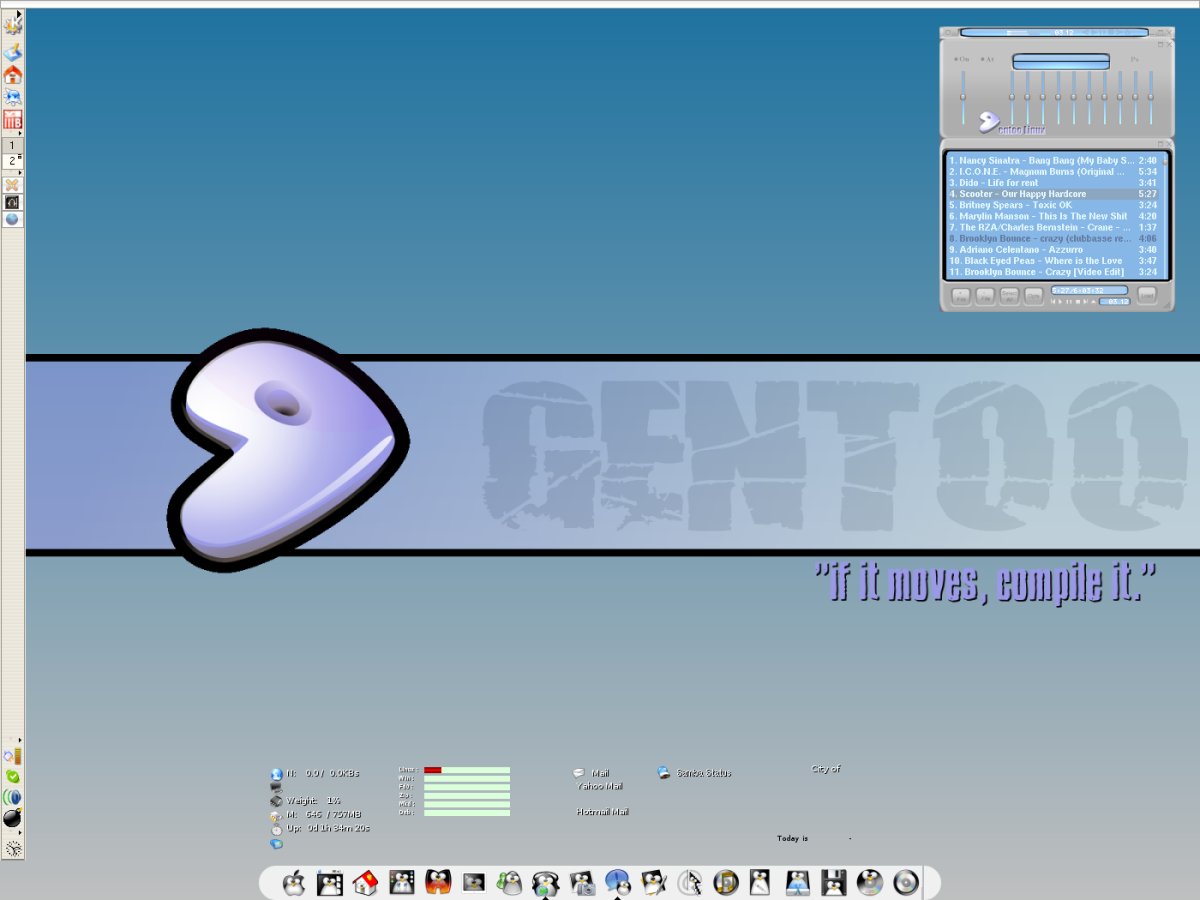Screen dimensions: 1200x900
Task: Click the playlist Remove File button
Action: tap(985, 296)
